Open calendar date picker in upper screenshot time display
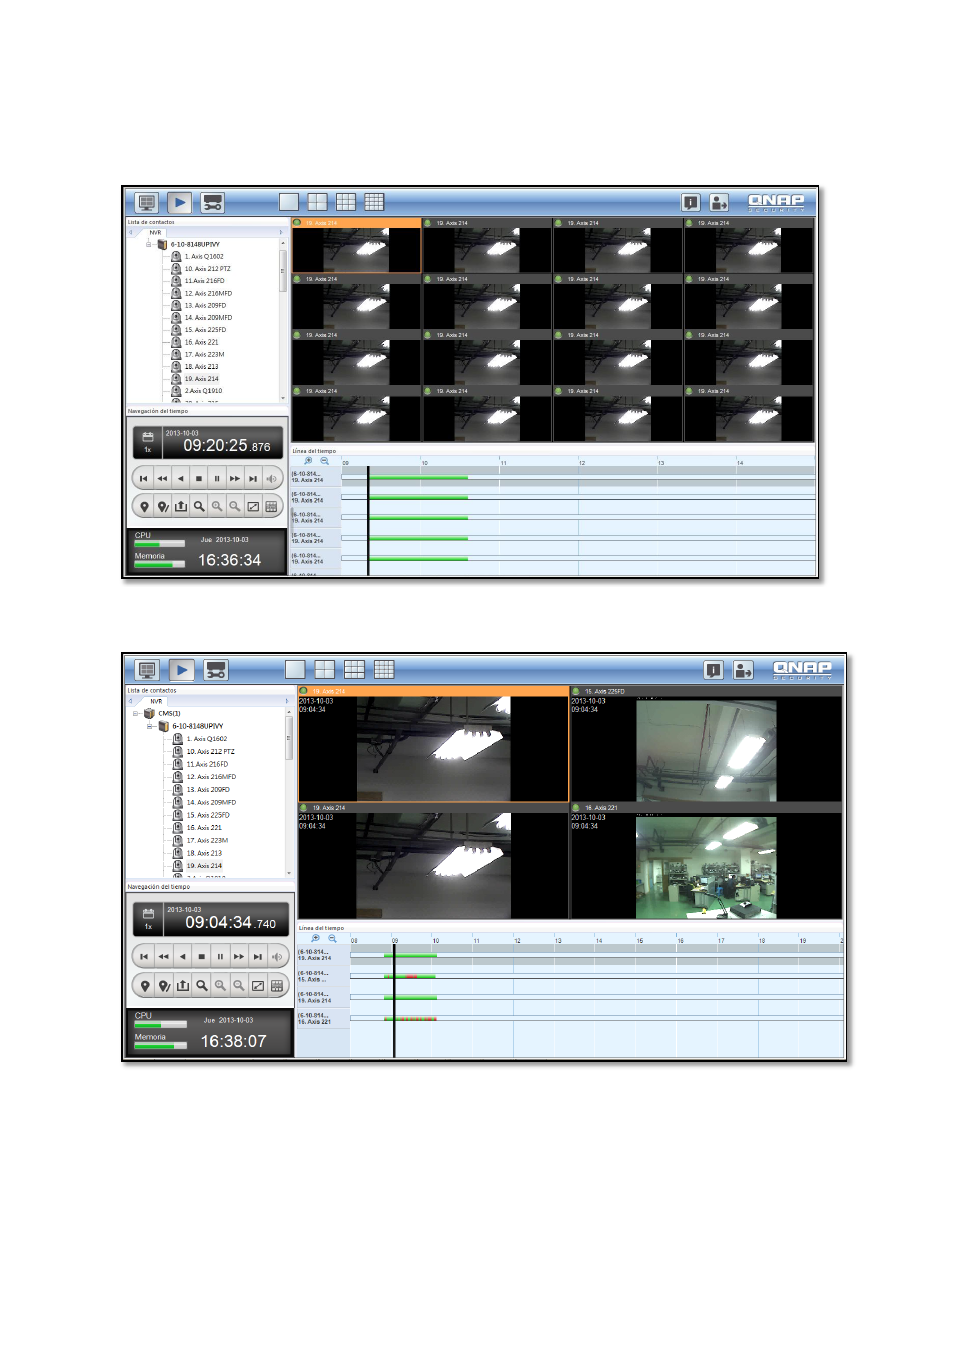 [148, 436]
